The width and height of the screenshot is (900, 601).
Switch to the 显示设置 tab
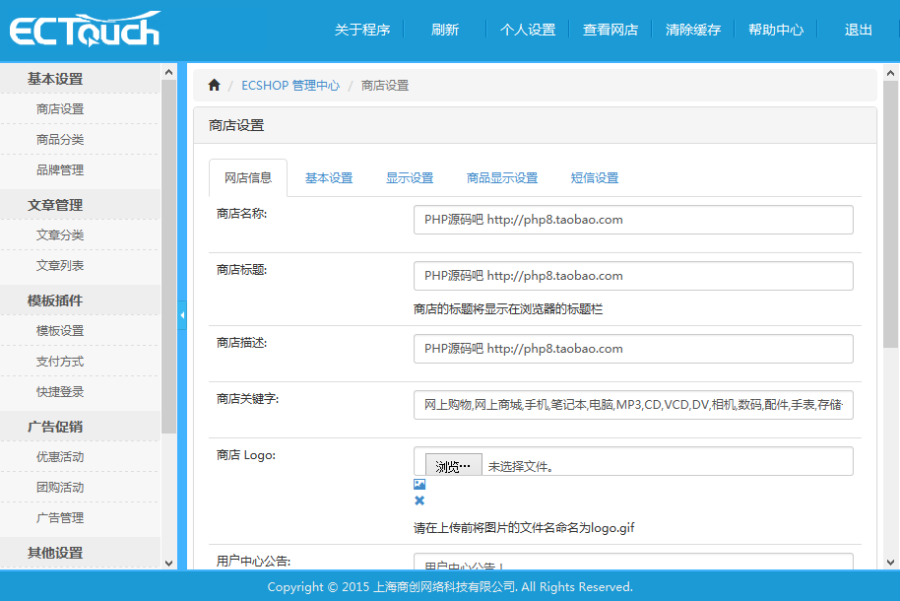click(409, 178)
